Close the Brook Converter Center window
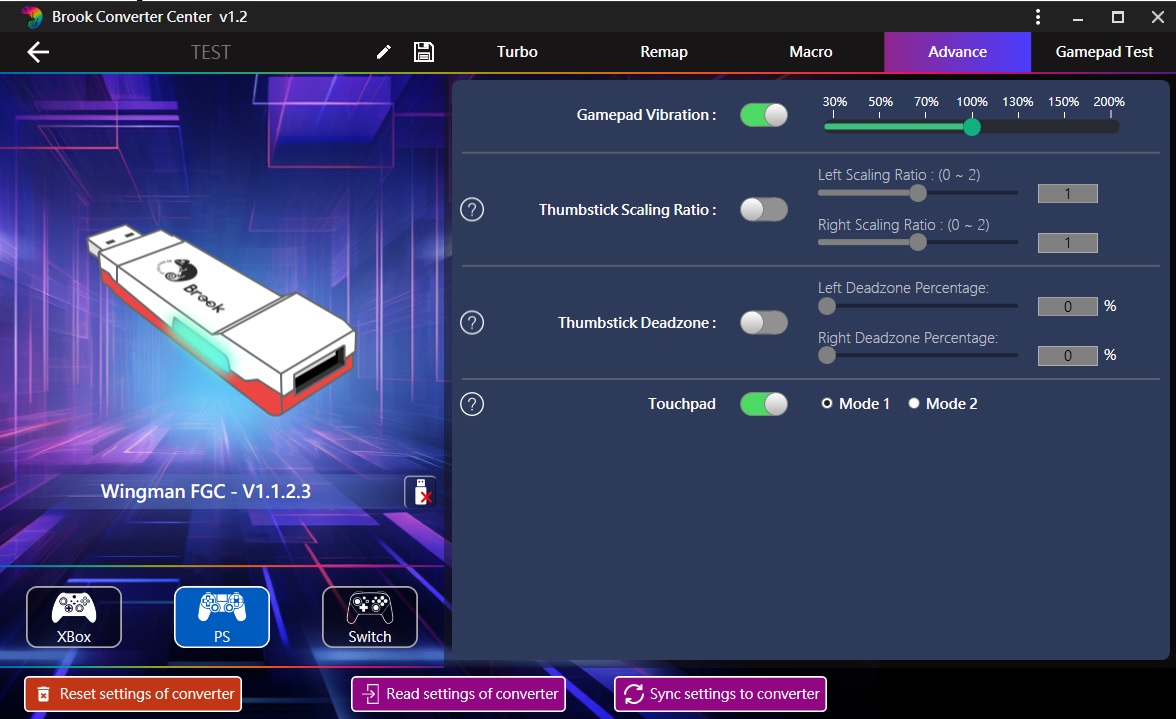1176x719 pixels. pyautogui.click(x=1157, y=17)
